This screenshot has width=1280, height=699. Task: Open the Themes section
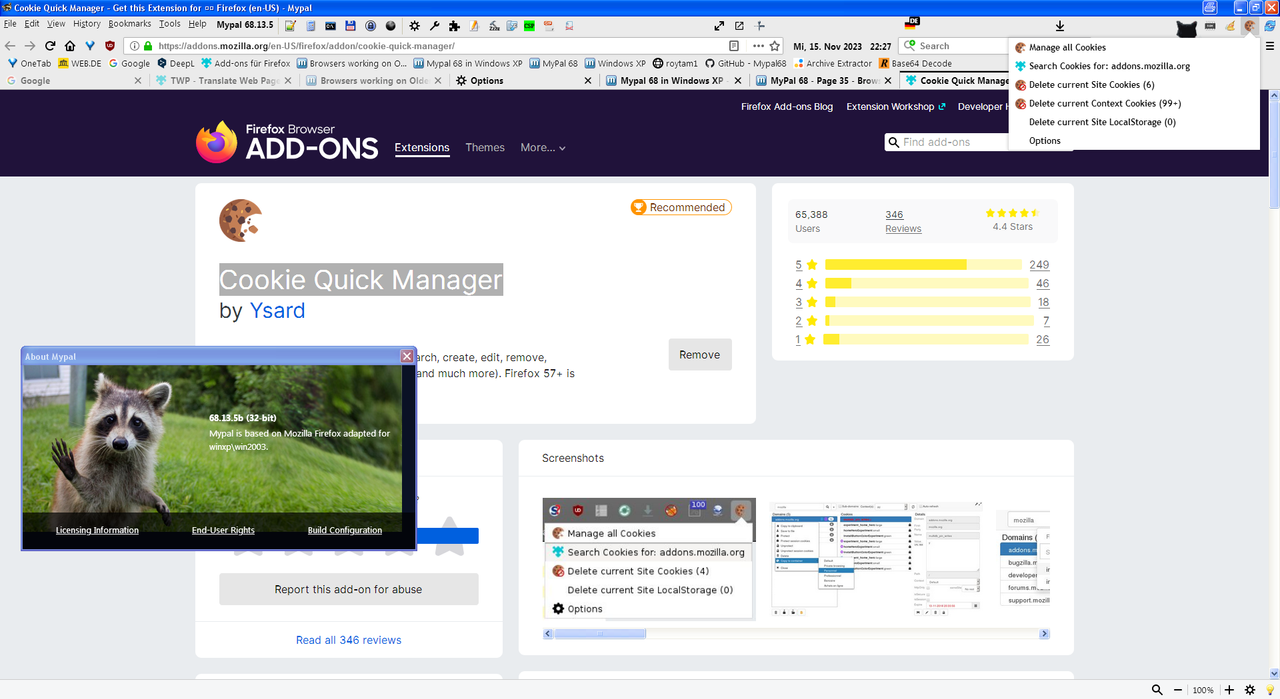pyautogui.click(x=485, y=147)
